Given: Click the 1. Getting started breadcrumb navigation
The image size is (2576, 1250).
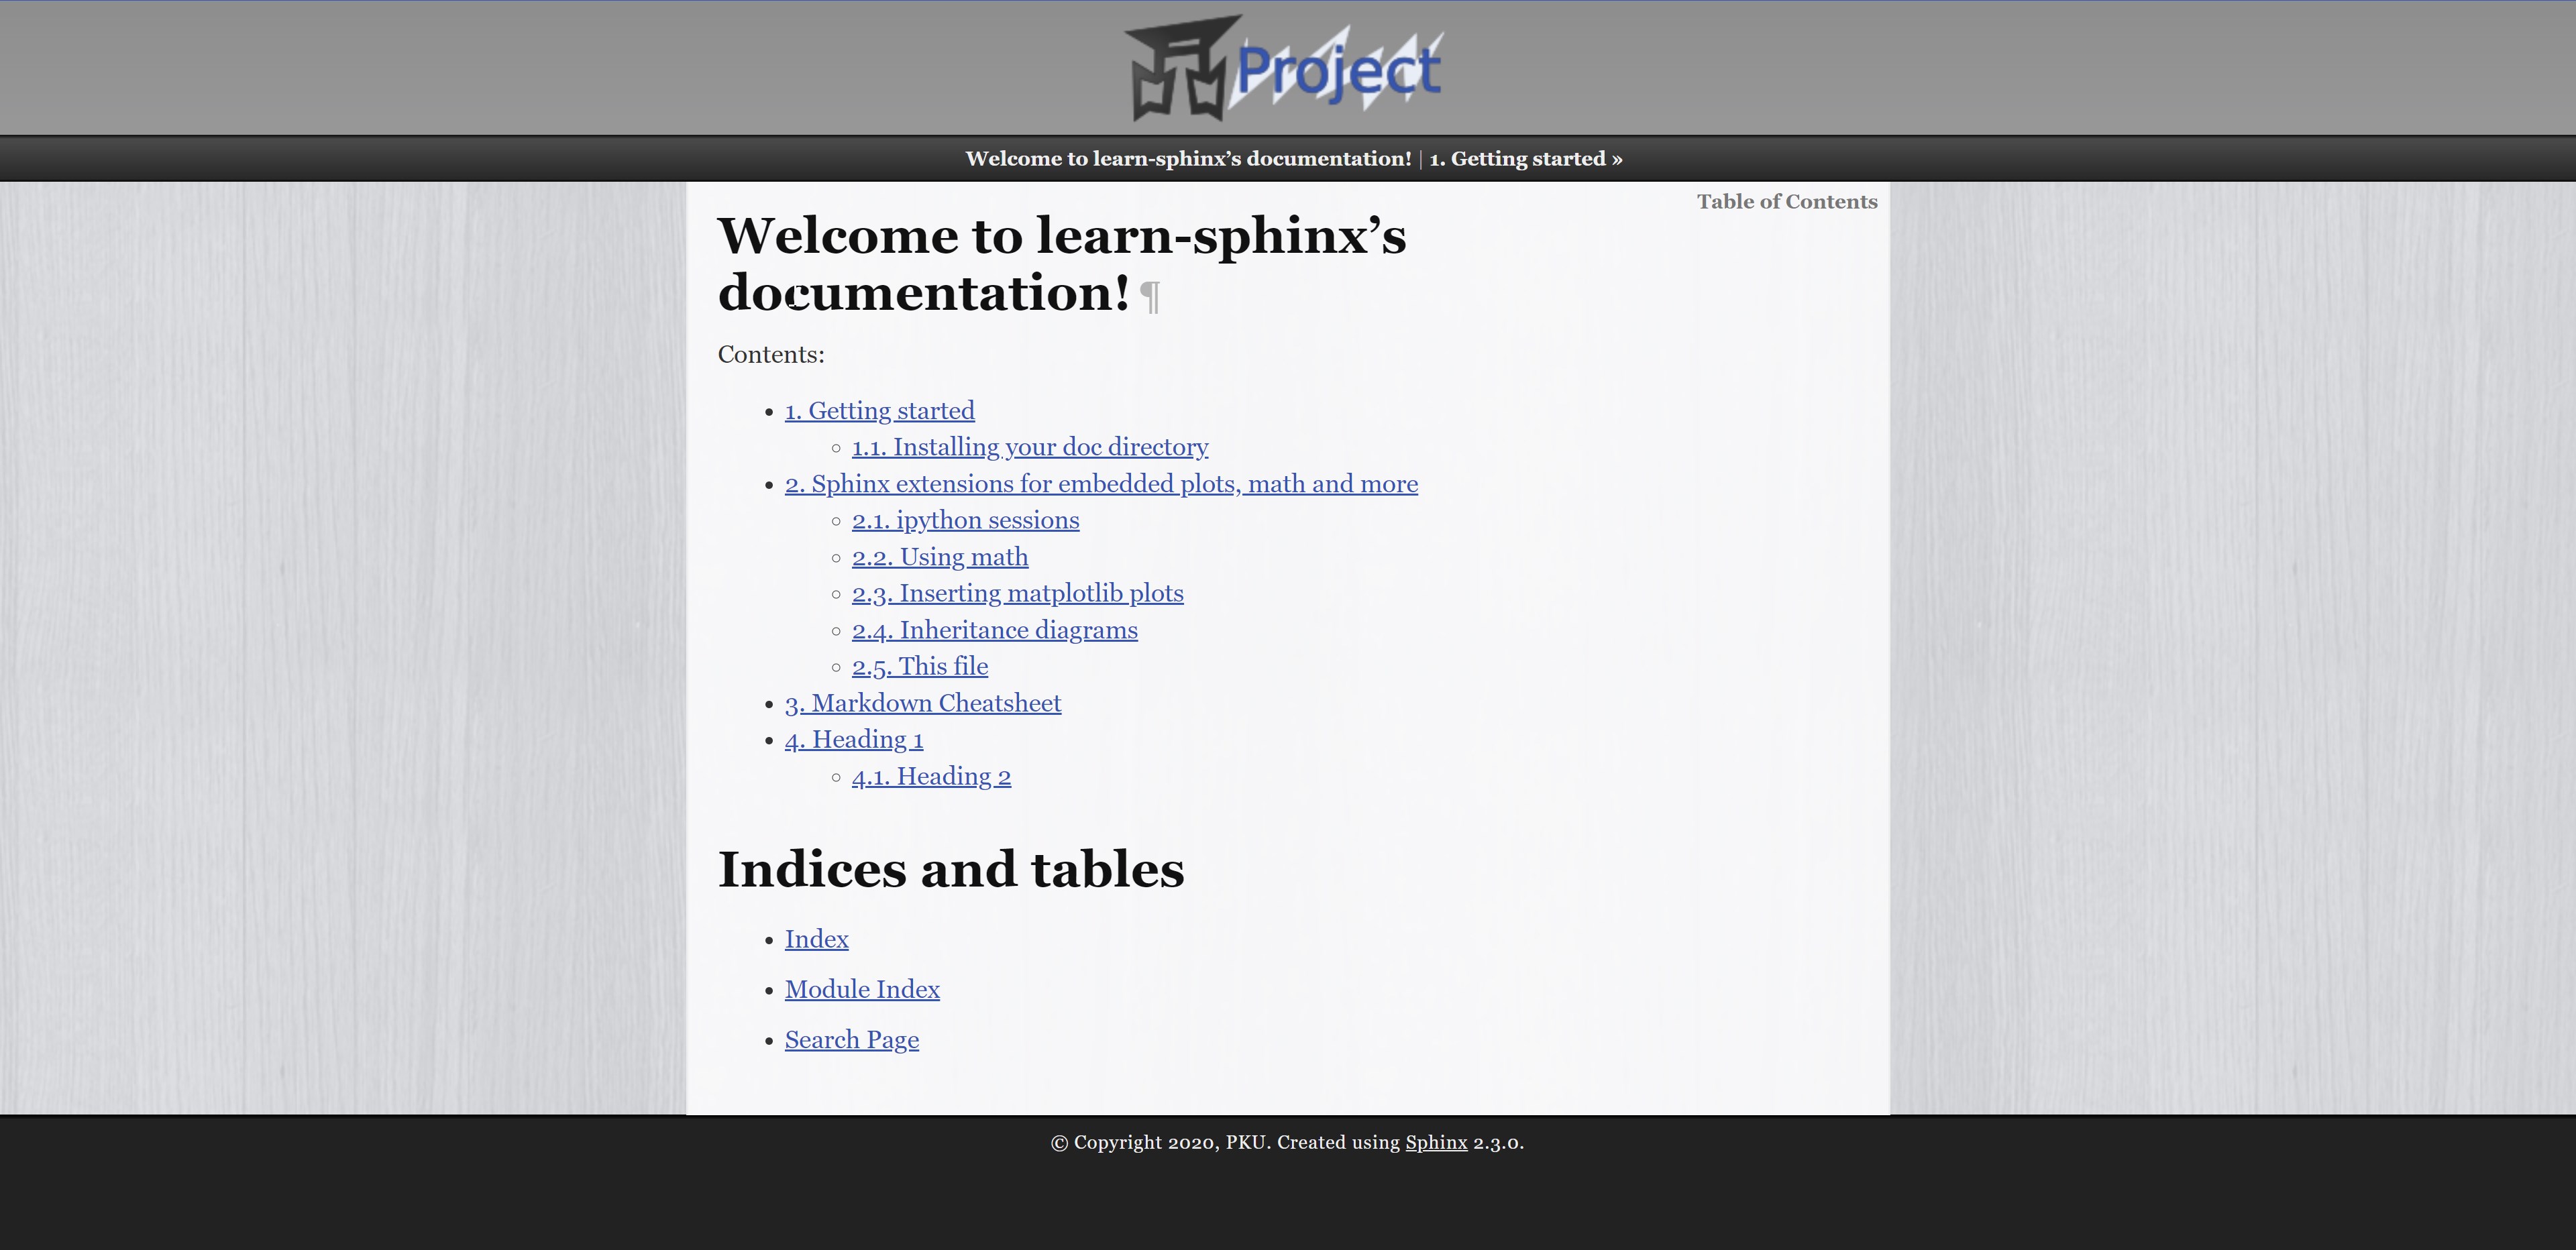Looking at the screenshot, I should (1516, 158).
